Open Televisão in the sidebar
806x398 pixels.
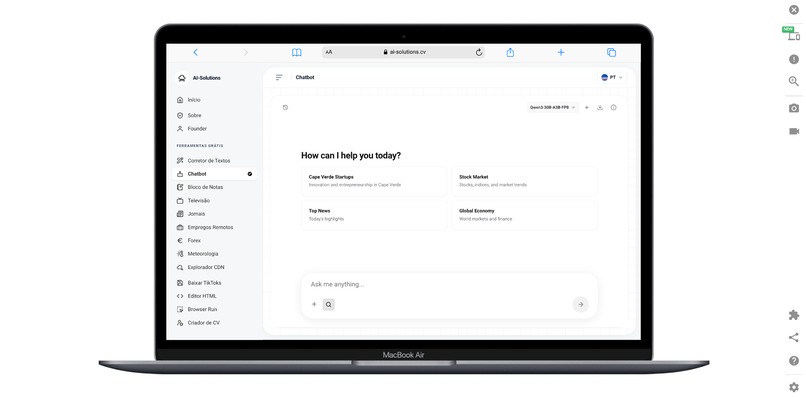point(215,201)
